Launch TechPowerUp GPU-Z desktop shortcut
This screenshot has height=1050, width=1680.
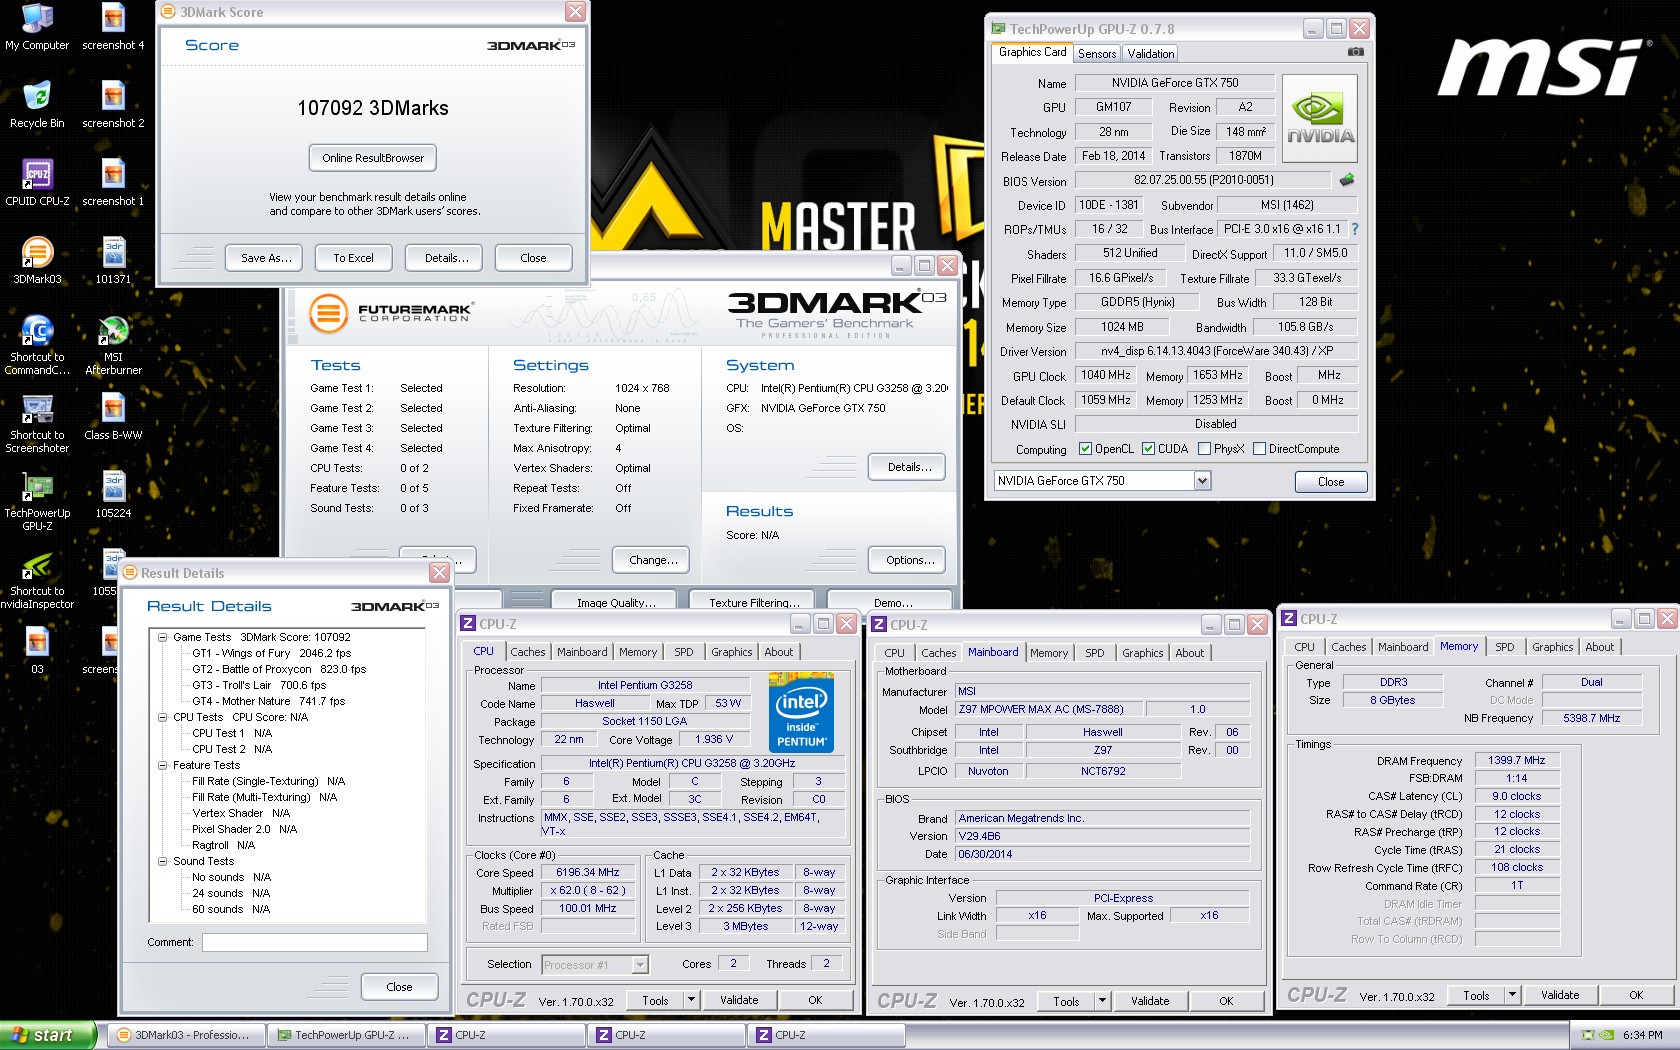tap(37, 501)
